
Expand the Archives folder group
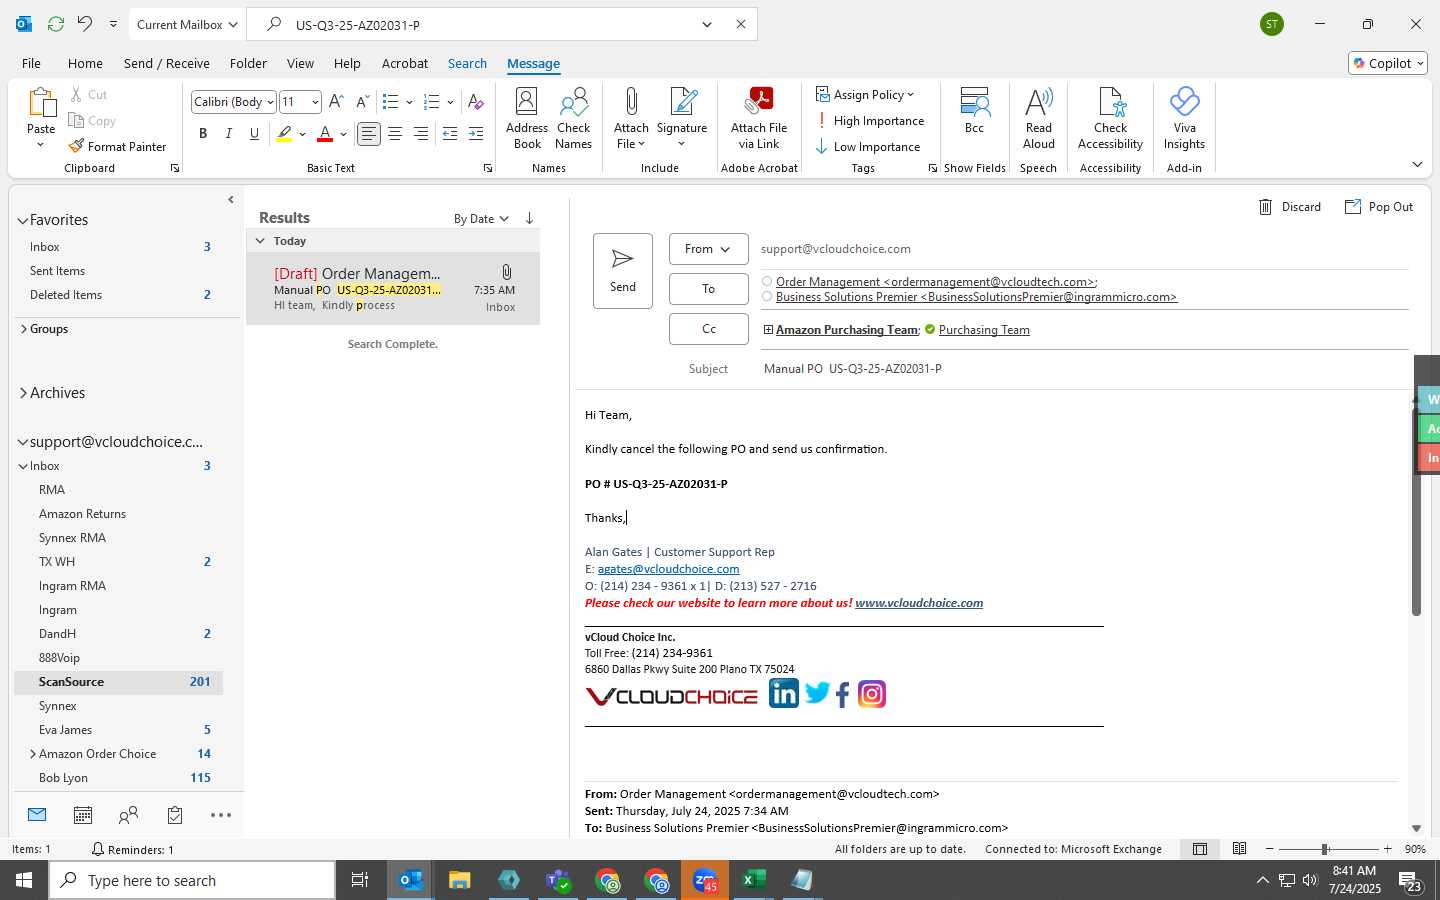pos(22,393)
